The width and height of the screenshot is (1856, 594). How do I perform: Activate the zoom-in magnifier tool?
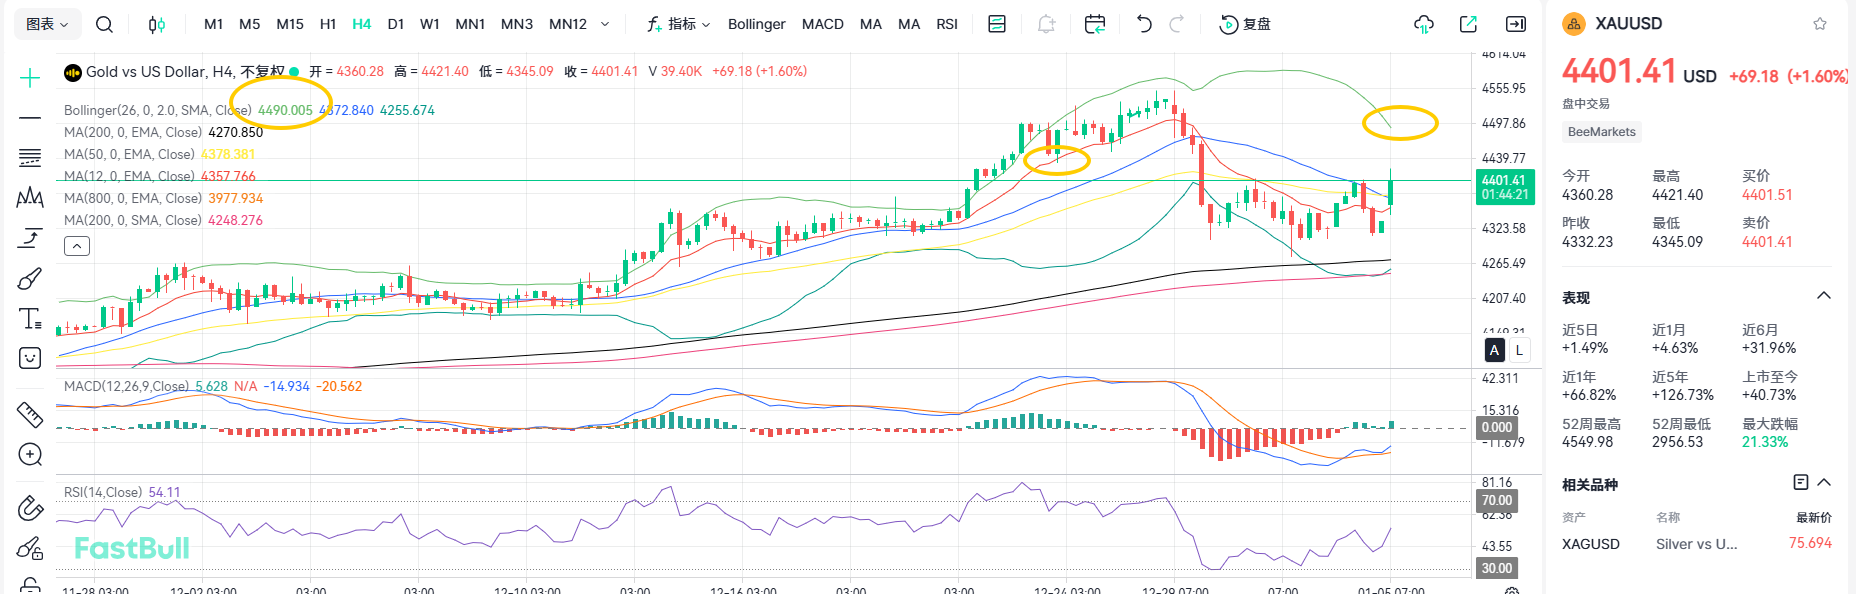[x=30, y=455]
